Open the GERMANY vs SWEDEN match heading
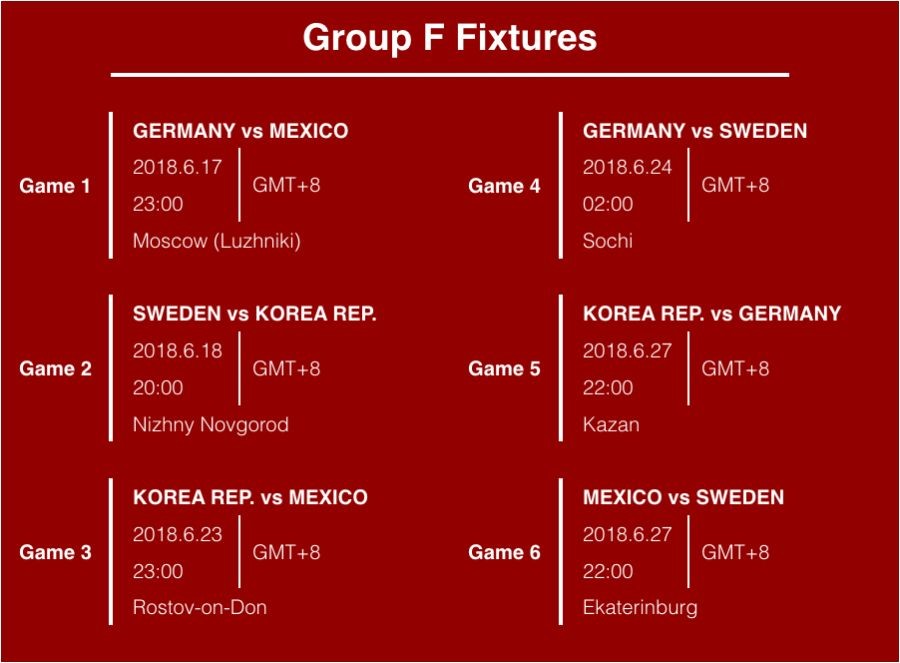 coord(694,131)
